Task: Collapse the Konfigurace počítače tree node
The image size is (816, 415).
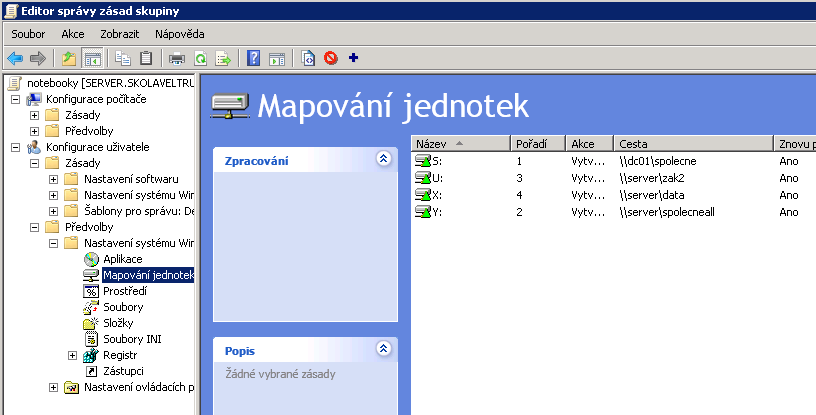Action: pyautogui.click(x=15, y=99)
